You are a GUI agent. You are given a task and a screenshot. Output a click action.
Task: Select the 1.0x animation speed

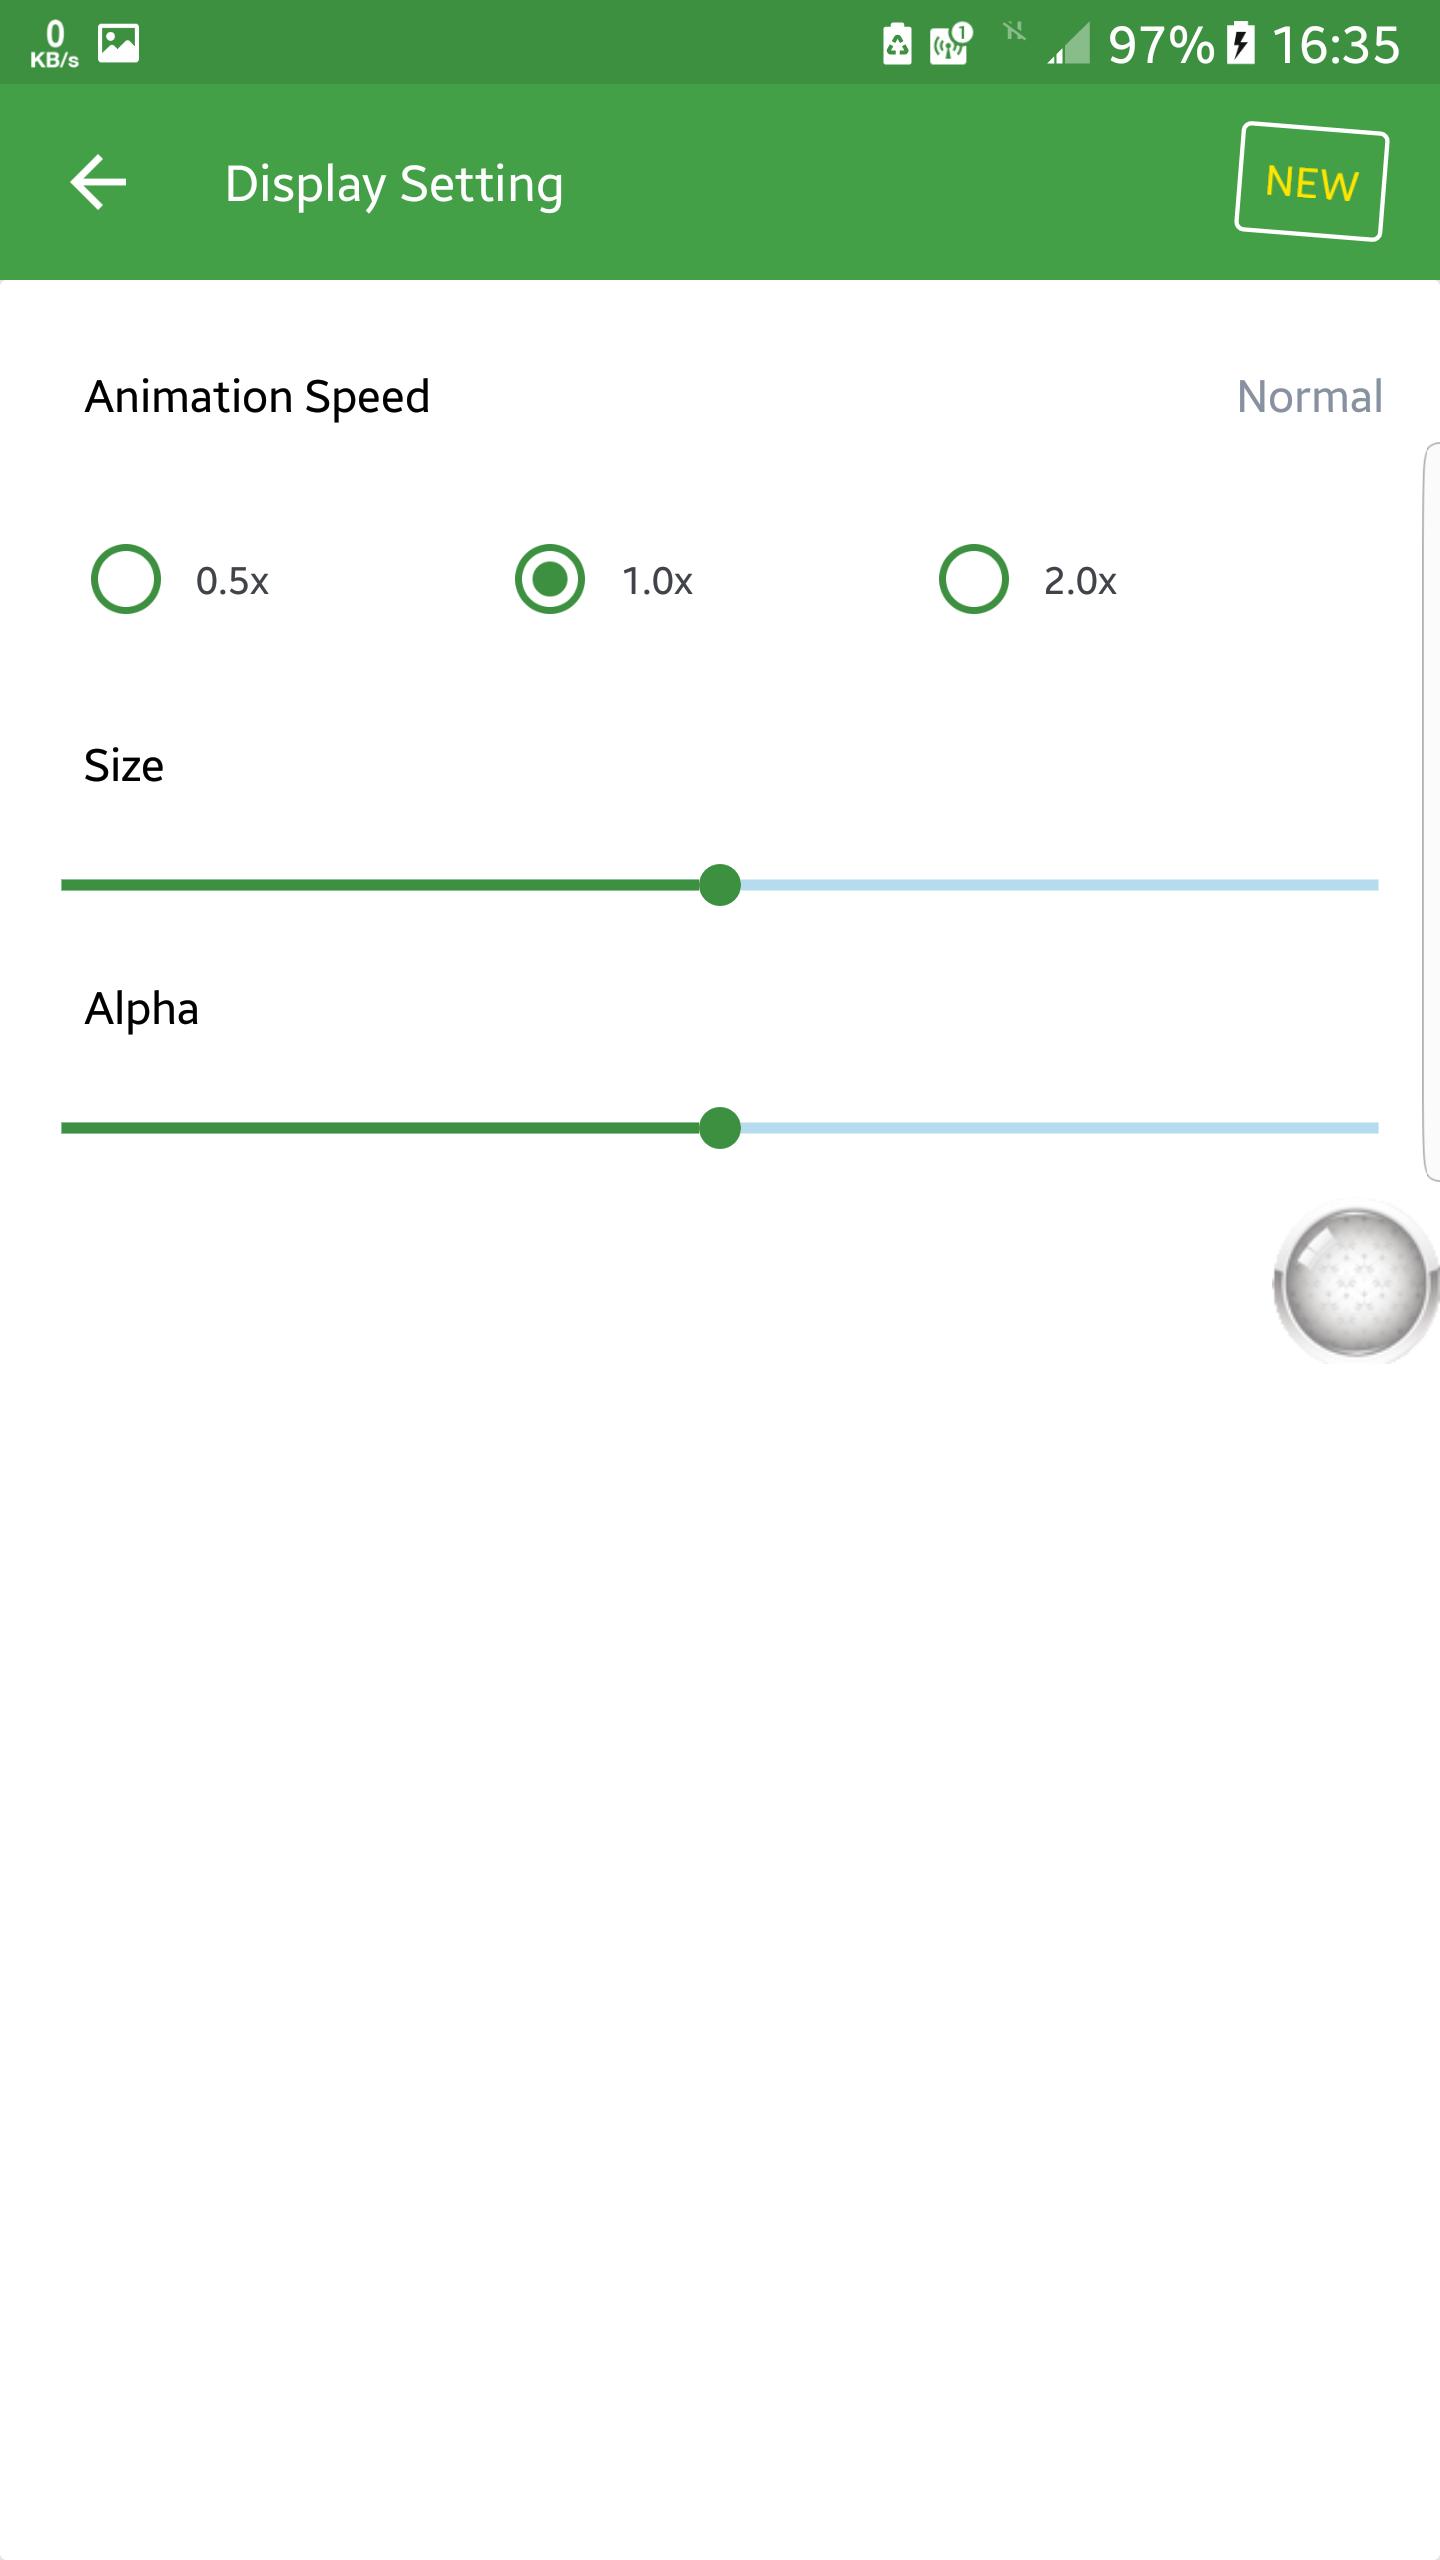(x=605, y=580)
